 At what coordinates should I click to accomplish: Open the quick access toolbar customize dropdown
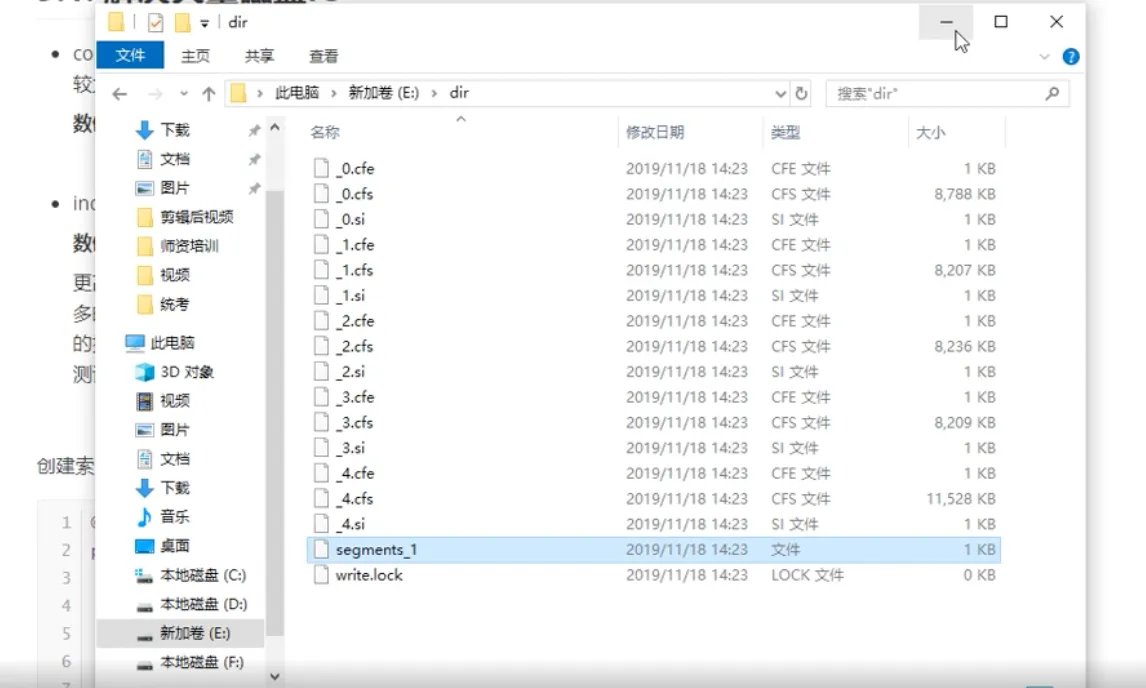(205, 23)
